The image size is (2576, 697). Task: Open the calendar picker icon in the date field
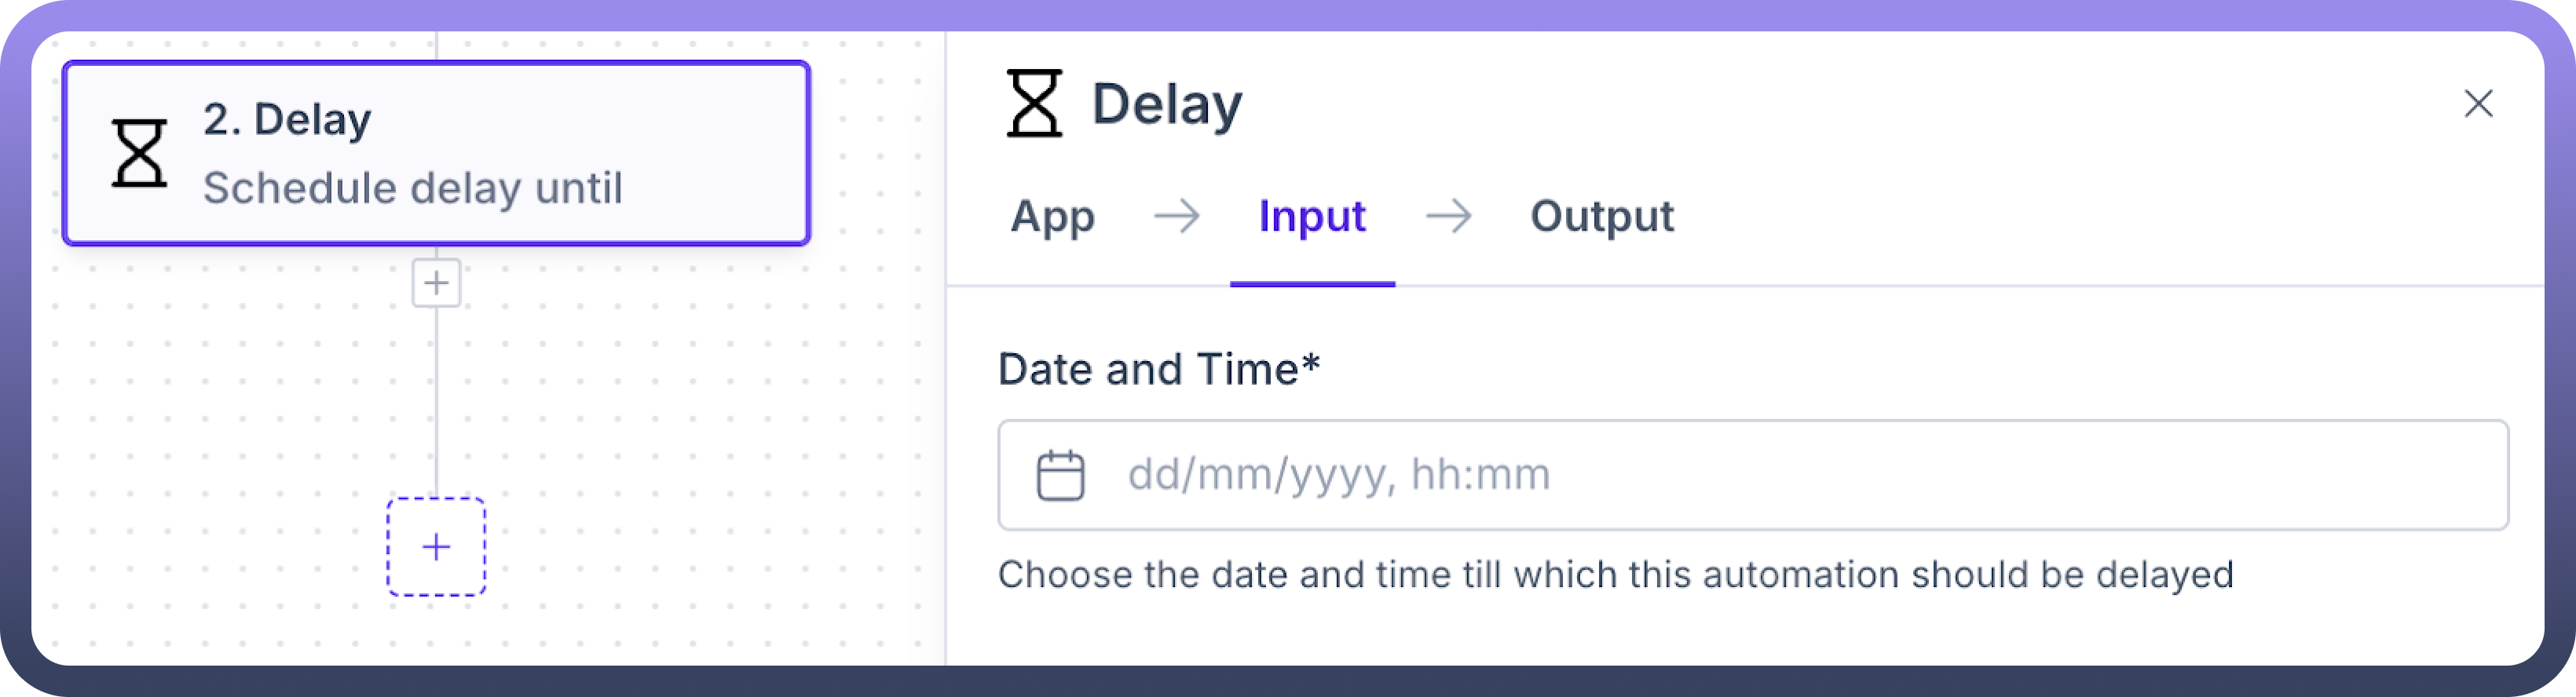click(x=1060, y=475)
